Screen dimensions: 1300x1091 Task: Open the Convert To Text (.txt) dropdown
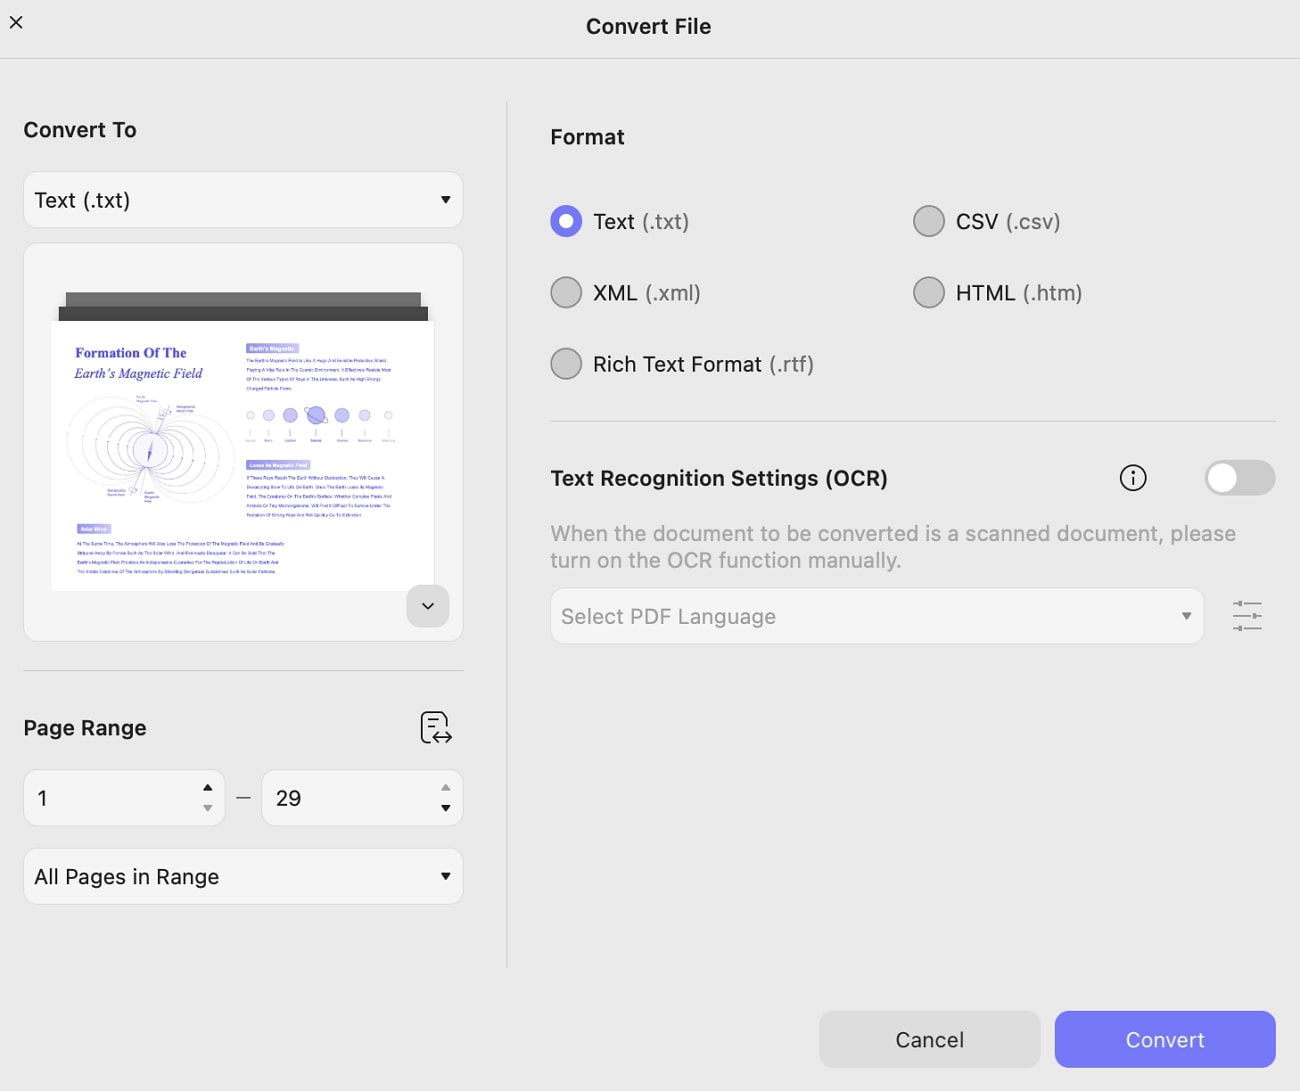coord(243,200)
